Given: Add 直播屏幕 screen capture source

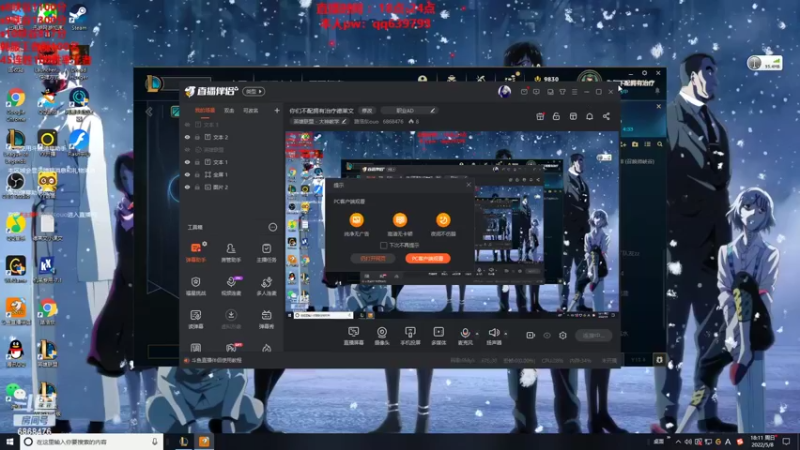Looking at the screenshot, I should pos(354,336).
